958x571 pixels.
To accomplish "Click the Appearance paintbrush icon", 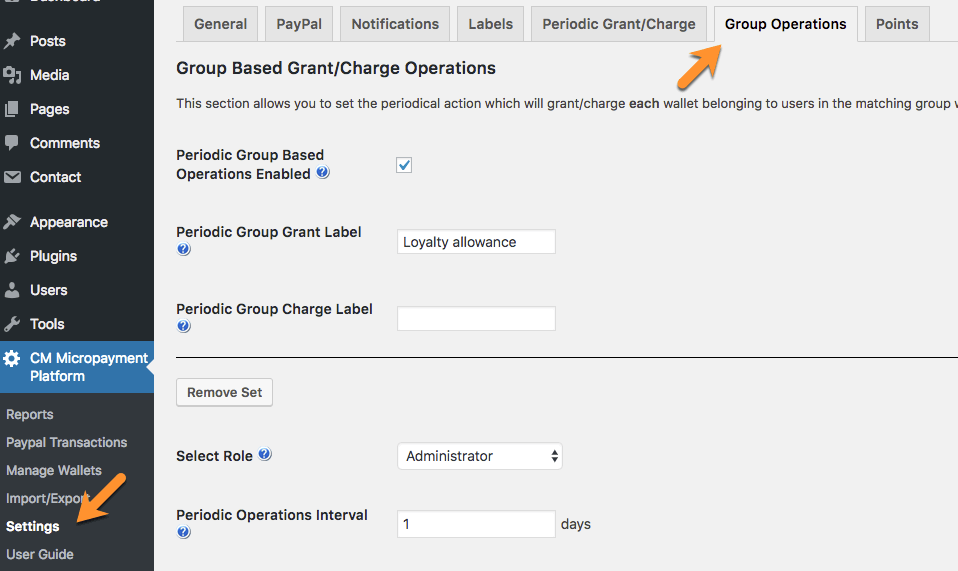I will pos(12,222).
